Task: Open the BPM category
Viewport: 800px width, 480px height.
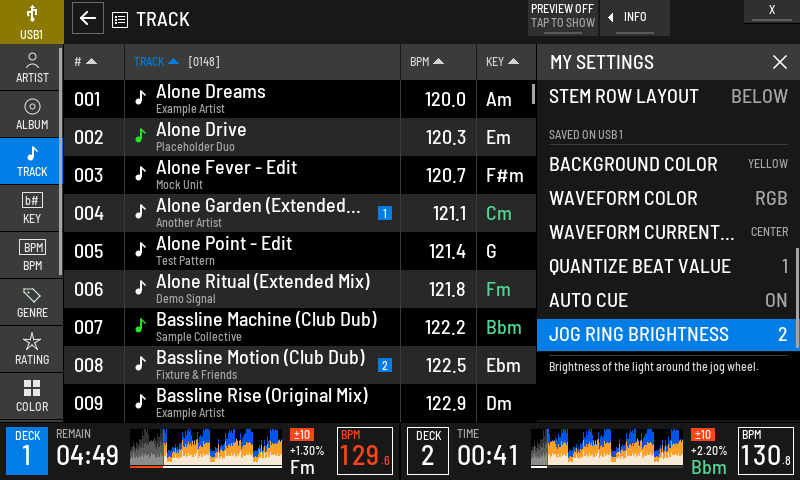Action: [32, 256]
